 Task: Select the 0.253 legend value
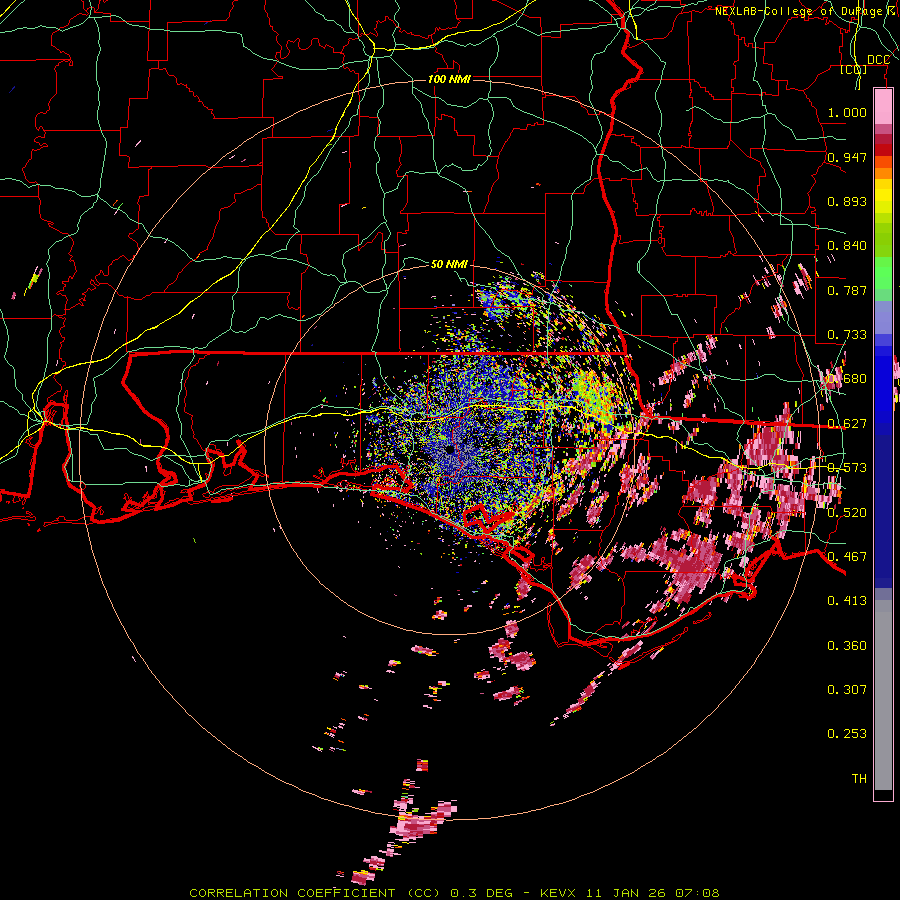pyautogui.click(x=847, y=734)
